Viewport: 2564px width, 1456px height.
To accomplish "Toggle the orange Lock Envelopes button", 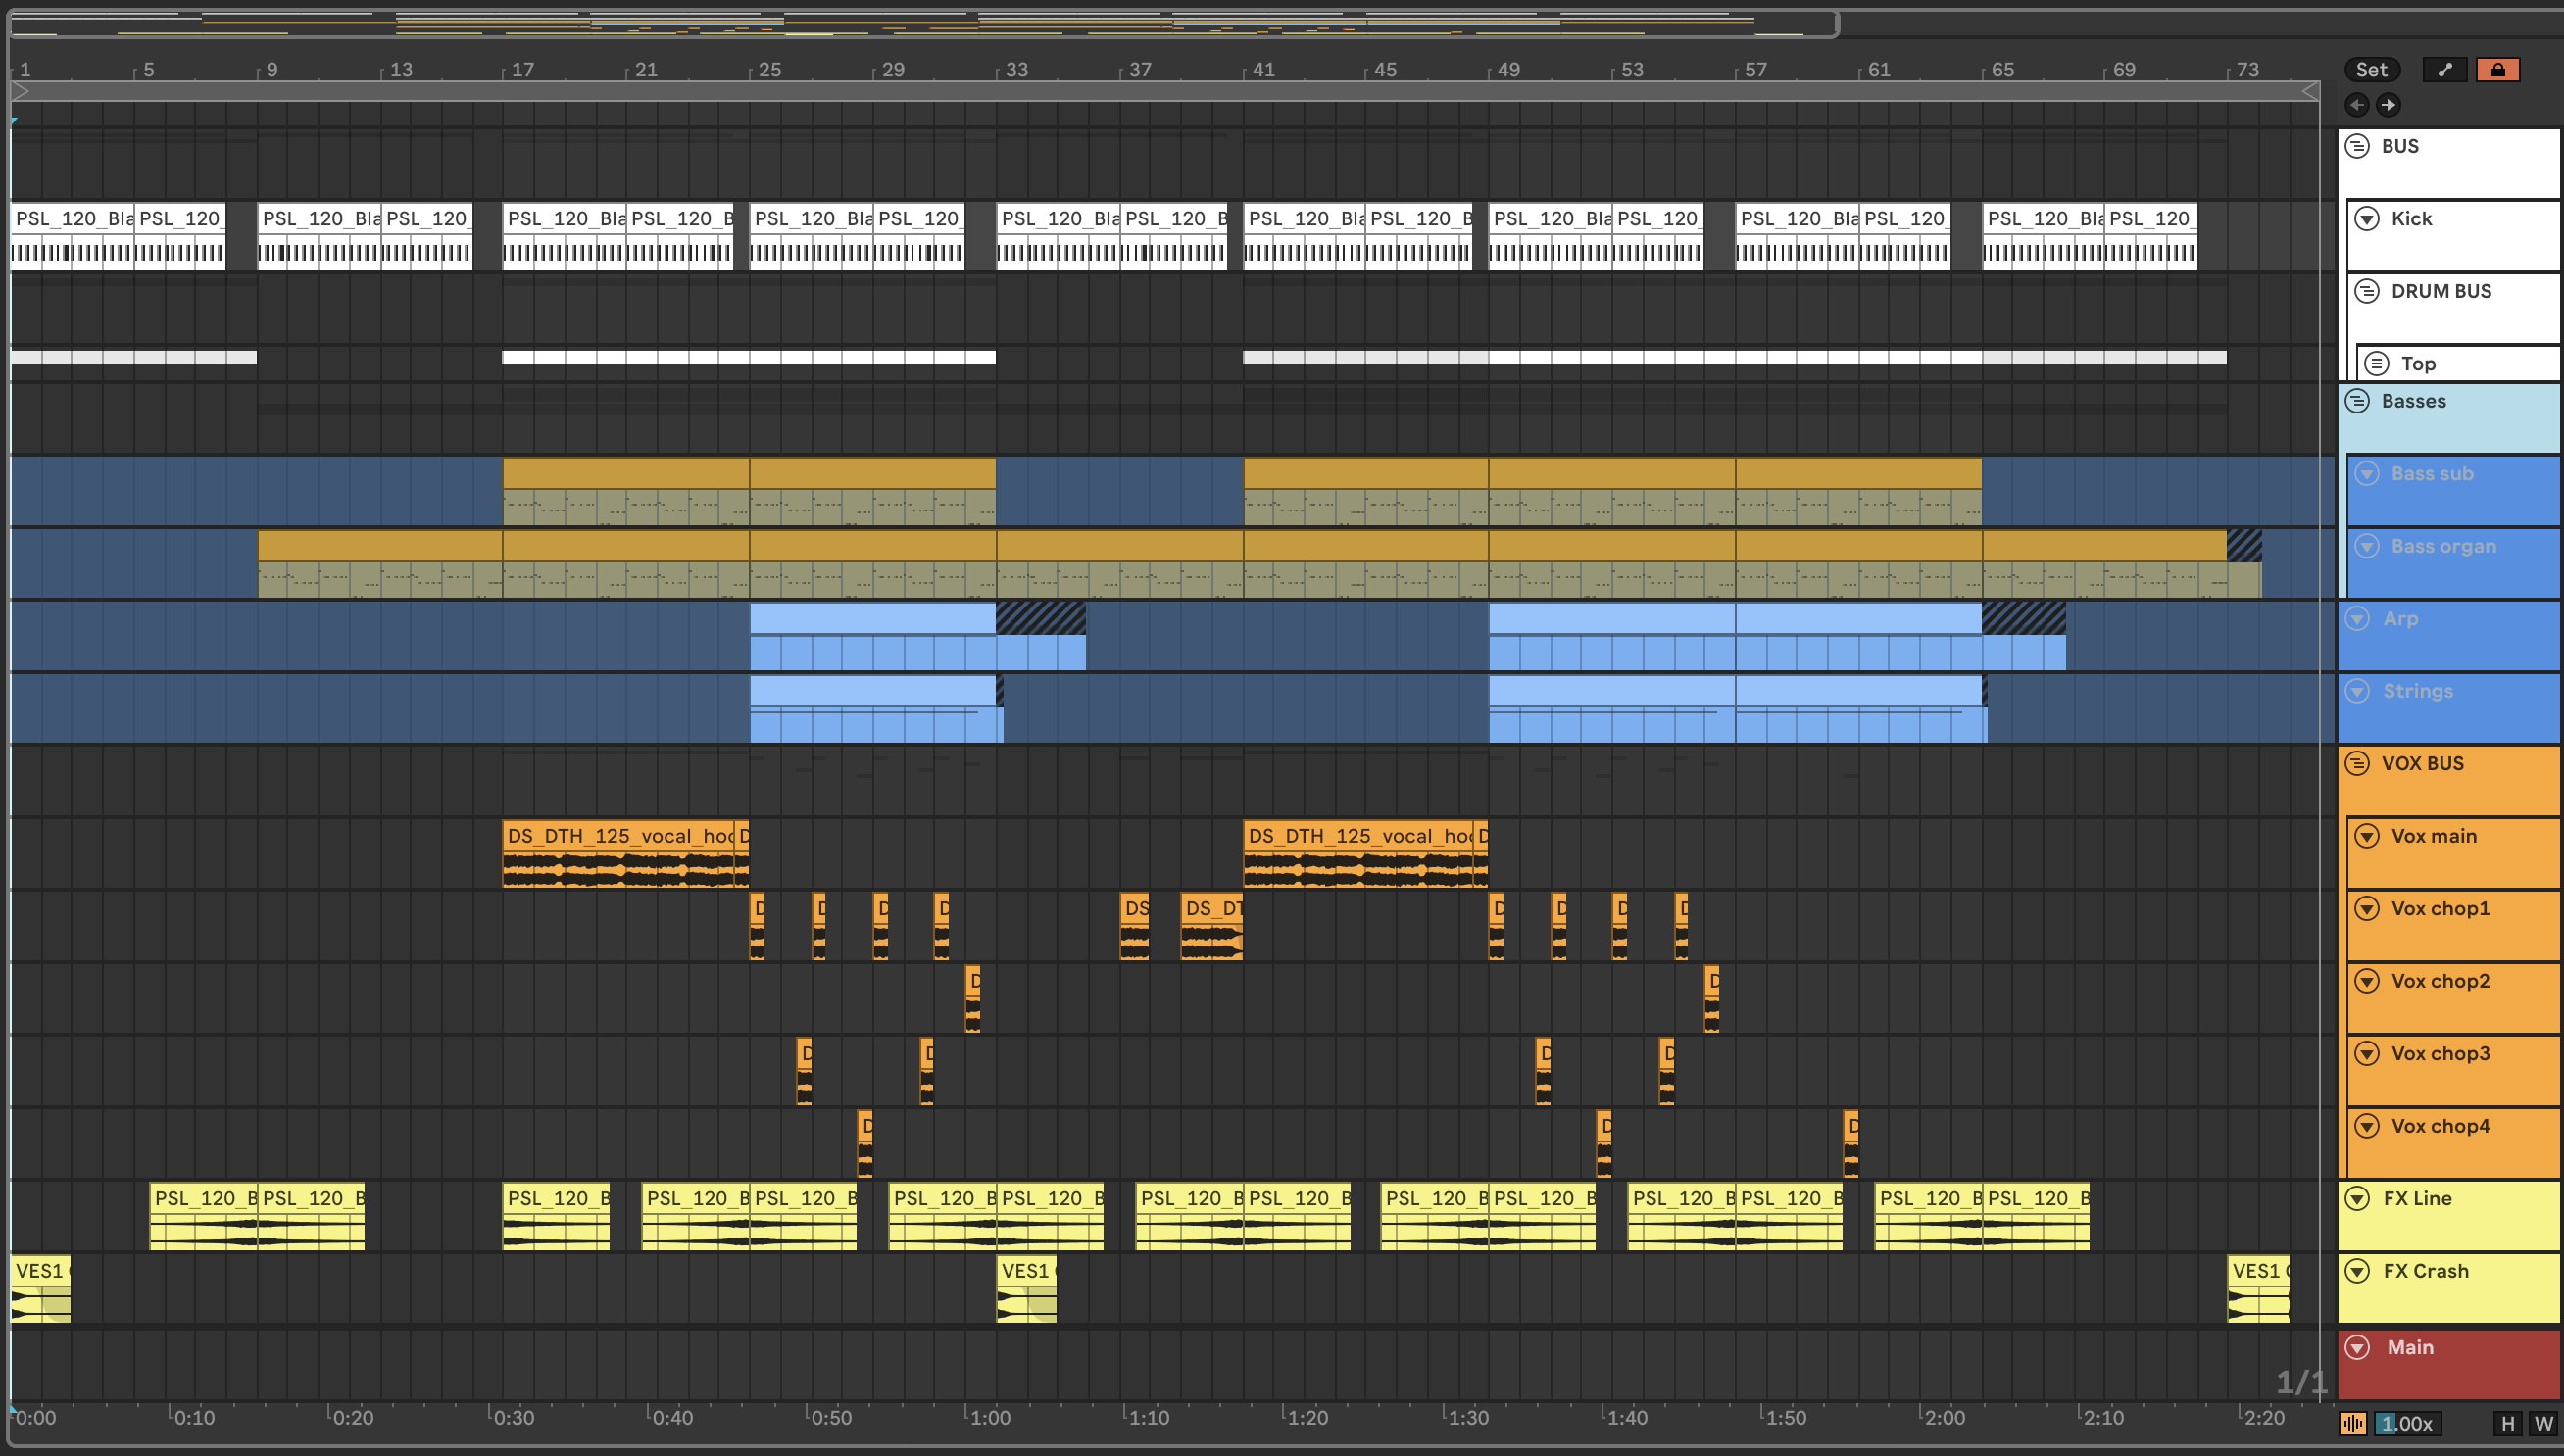I will 2497,69.
